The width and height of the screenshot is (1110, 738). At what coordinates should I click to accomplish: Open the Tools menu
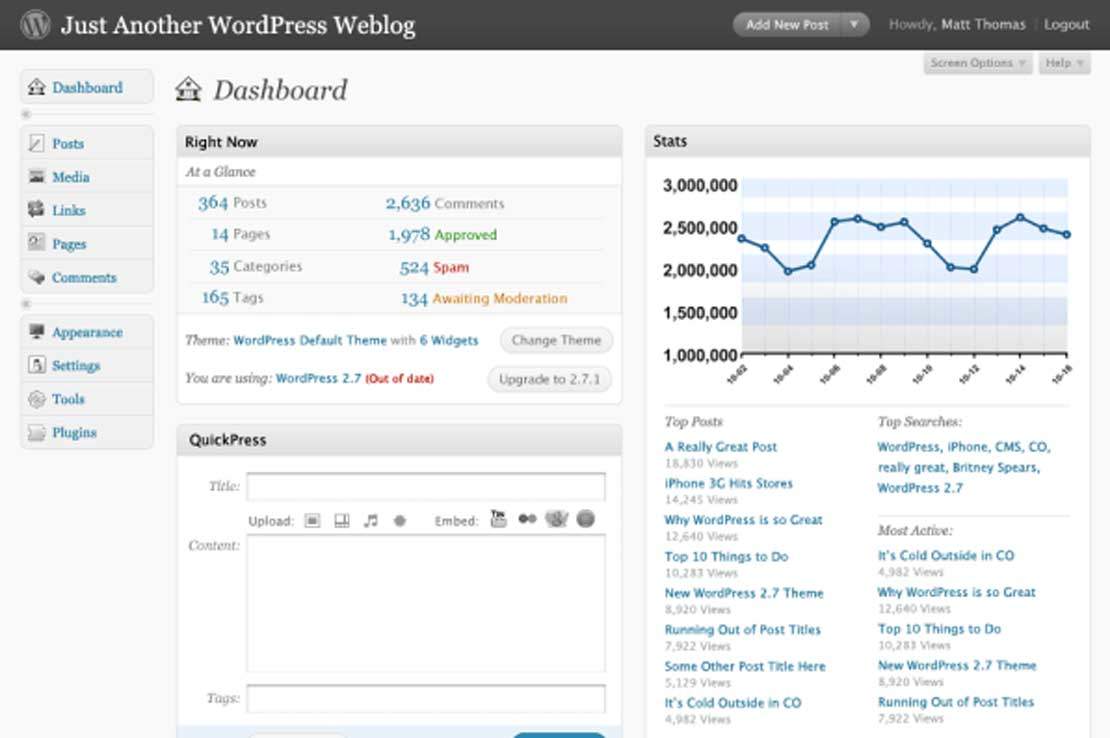(87, 398)
